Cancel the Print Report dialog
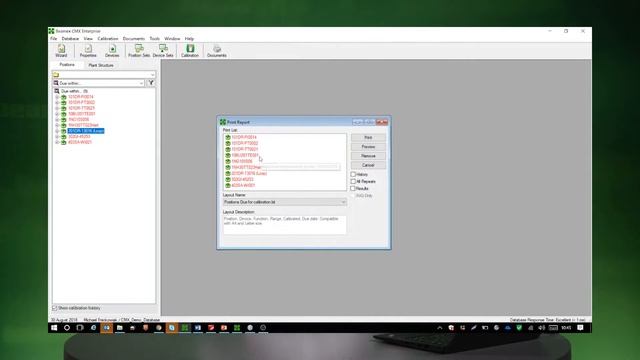The height and width of the screenshot is (360, 640). [x=368, y=165]
